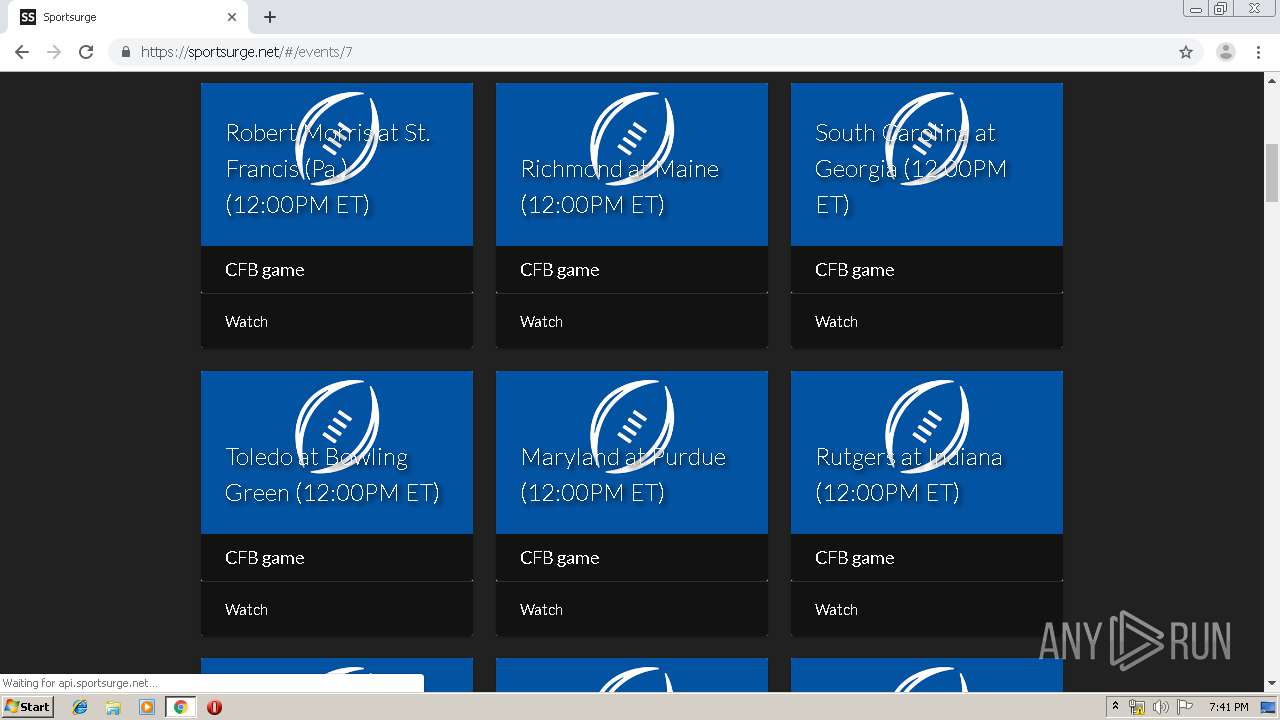
Task: Open a new tab with plus button
Action: point(270,17)
